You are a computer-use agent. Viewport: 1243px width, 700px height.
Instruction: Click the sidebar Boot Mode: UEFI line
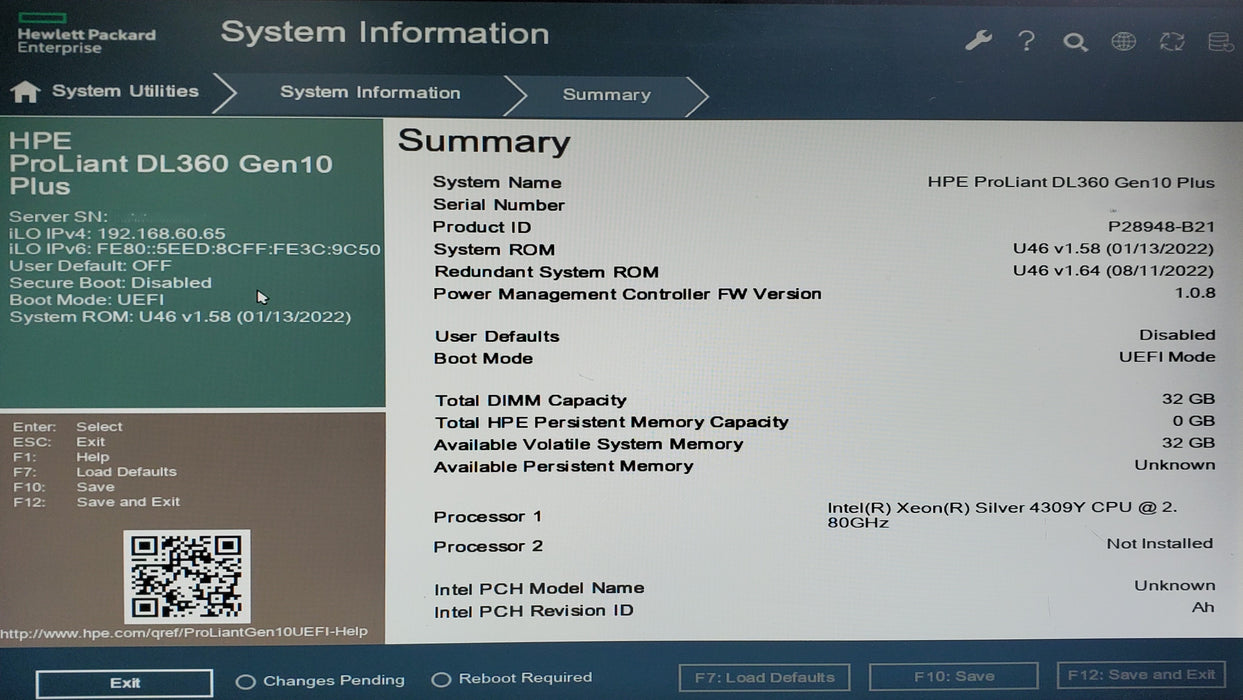(x=87, y=300)
